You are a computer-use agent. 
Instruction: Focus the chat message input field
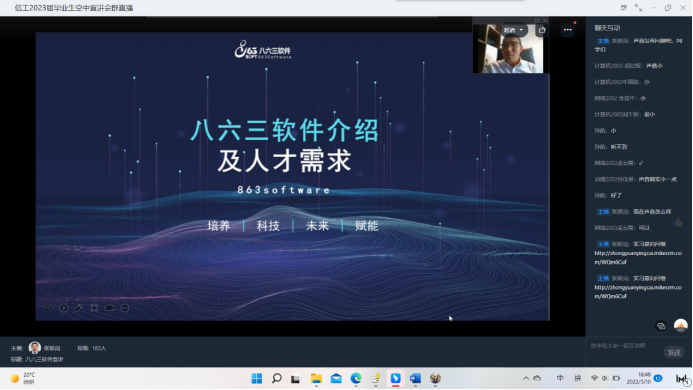pos(625,346)
